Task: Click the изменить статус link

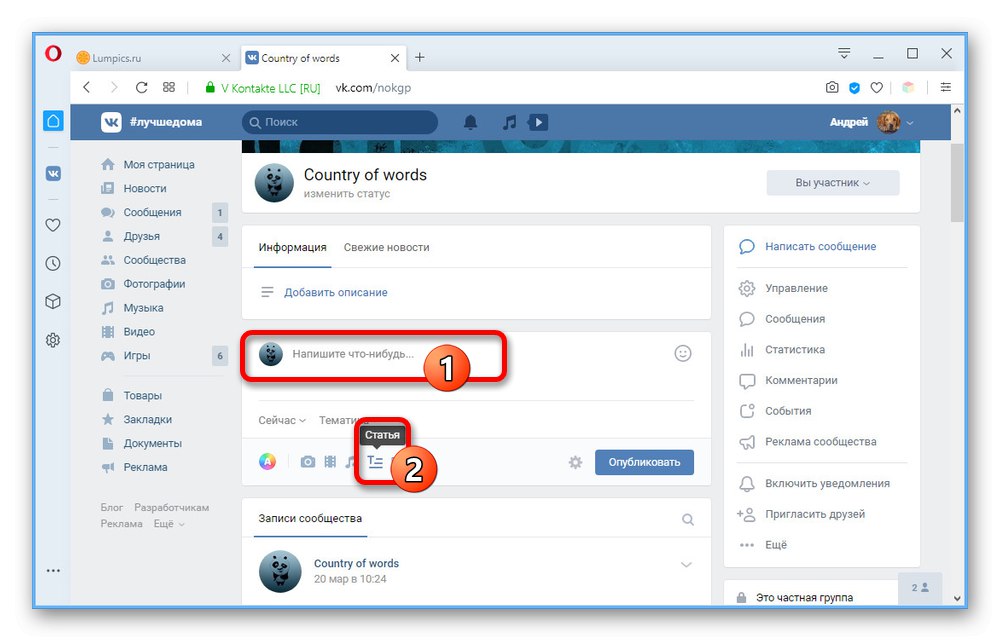Action: 346,194
